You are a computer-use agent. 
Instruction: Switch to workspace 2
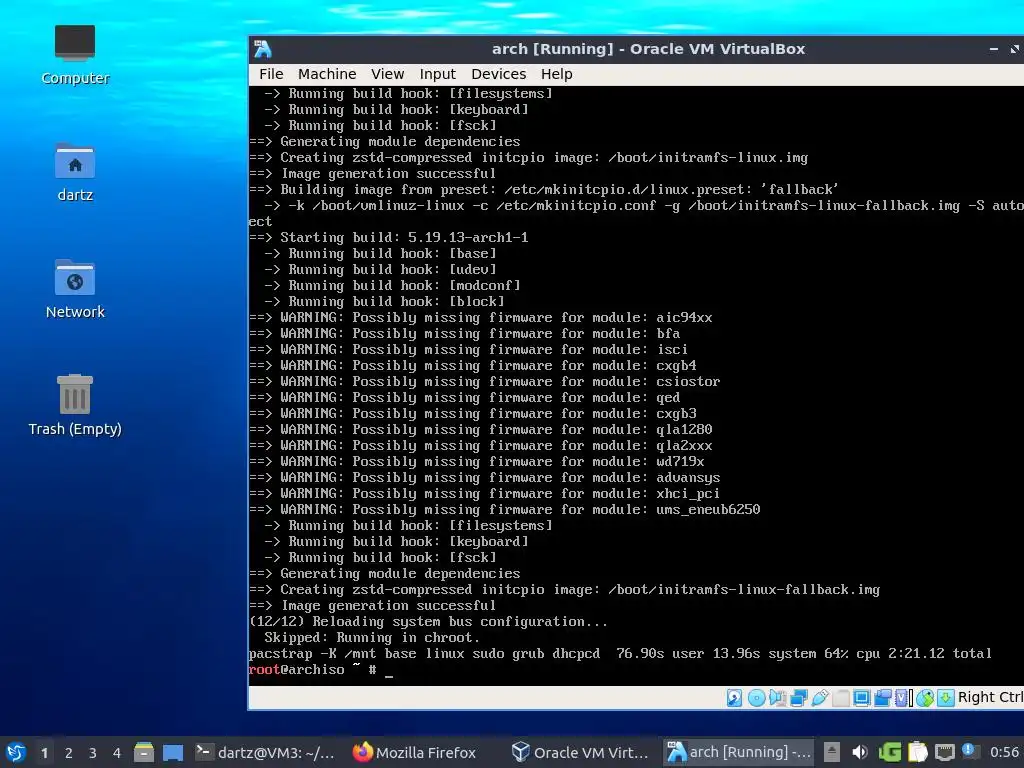[x=69, y=753]
